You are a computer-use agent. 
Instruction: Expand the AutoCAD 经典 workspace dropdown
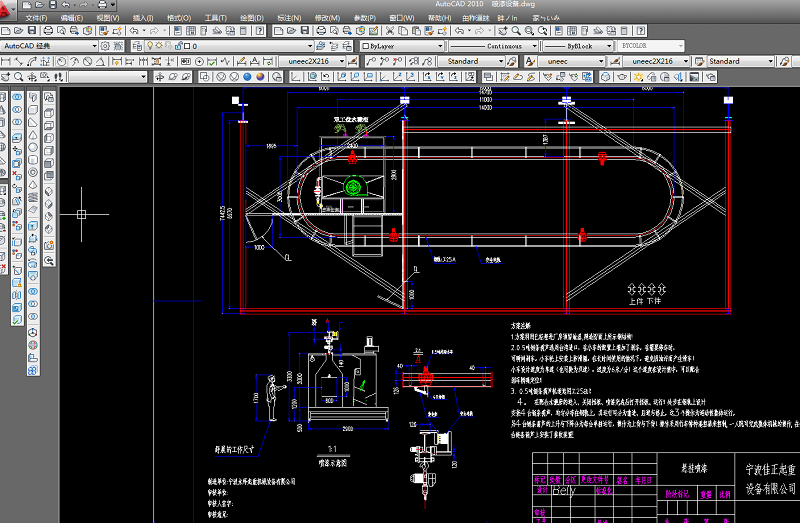click(x=95, y=46)
